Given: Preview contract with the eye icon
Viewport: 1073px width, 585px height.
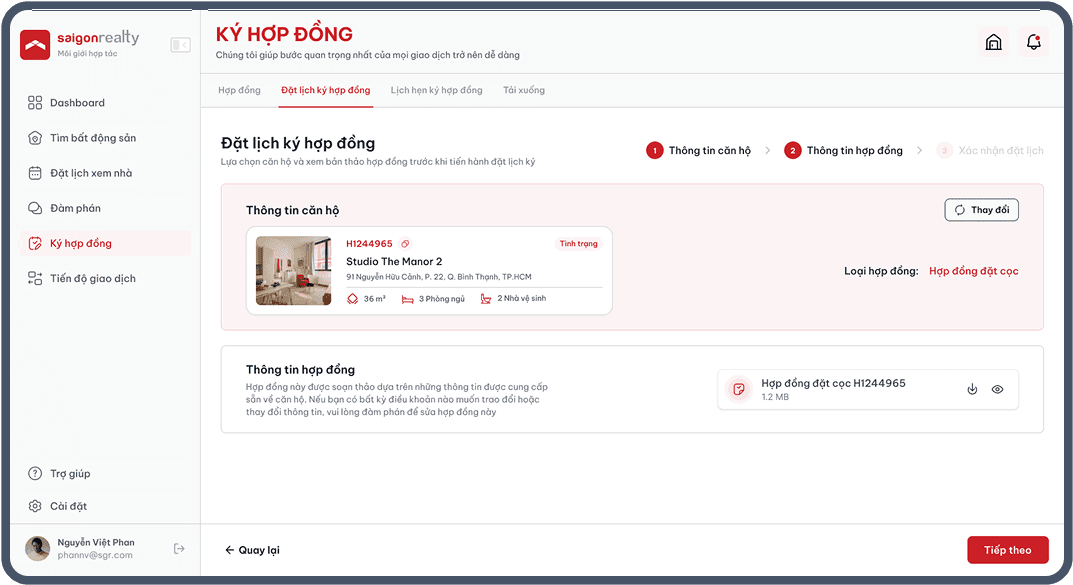Looking at the screenshot, I should point(998,389).
